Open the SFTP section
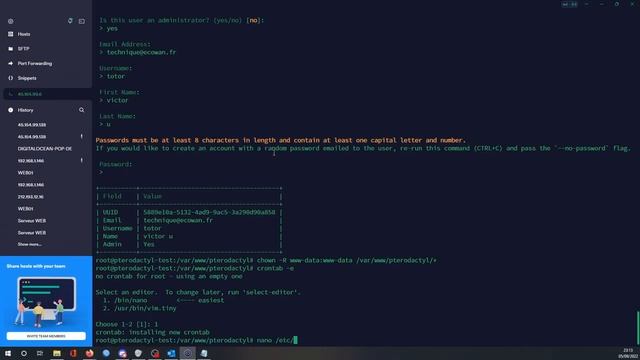This screenshot has width=640, height=360. coord(23,49)
